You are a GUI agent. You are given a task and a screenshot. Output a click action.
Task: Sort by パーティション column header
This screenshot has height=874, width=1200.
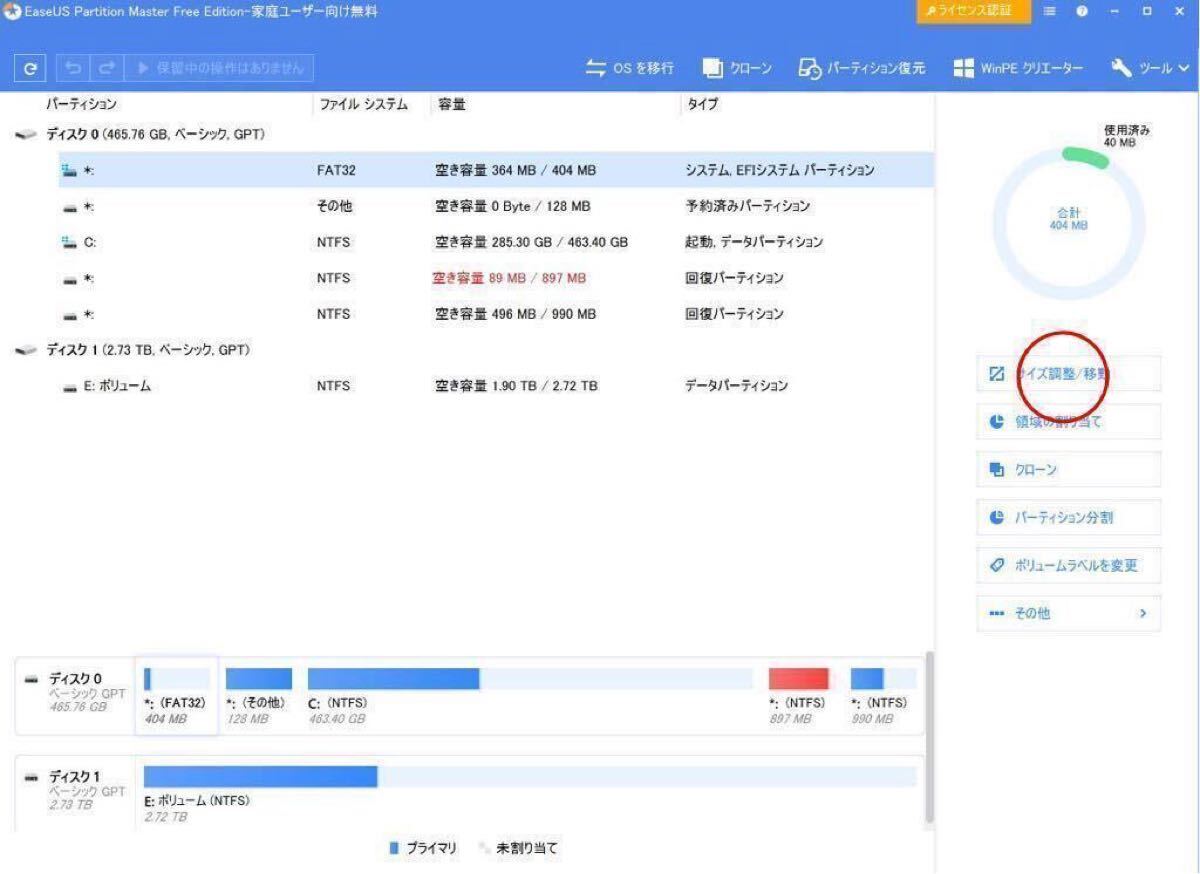pos(81,104)
